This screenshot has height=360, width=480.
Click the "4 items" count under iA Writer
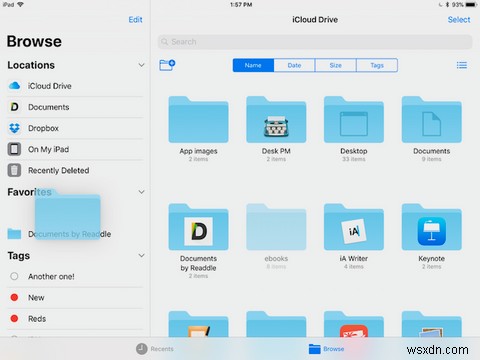[x=354, y=267]
